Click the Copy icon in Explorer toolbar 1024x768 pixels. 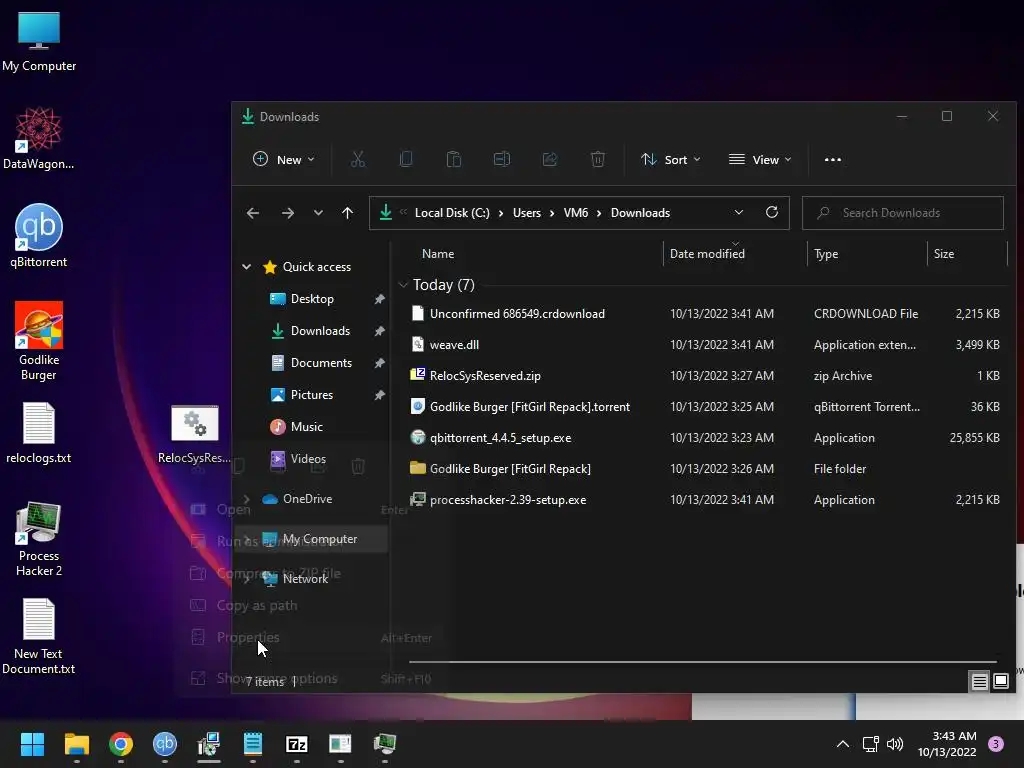click(406, 159)
